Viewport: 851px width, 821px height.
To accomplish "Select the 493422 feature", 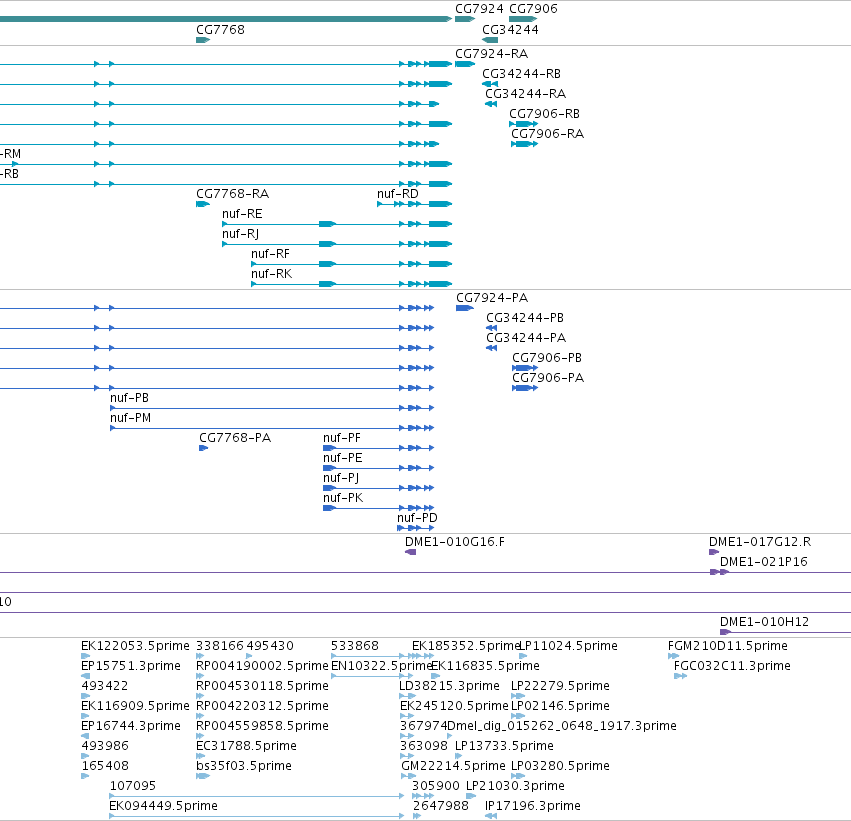I will tap(85, 696).
